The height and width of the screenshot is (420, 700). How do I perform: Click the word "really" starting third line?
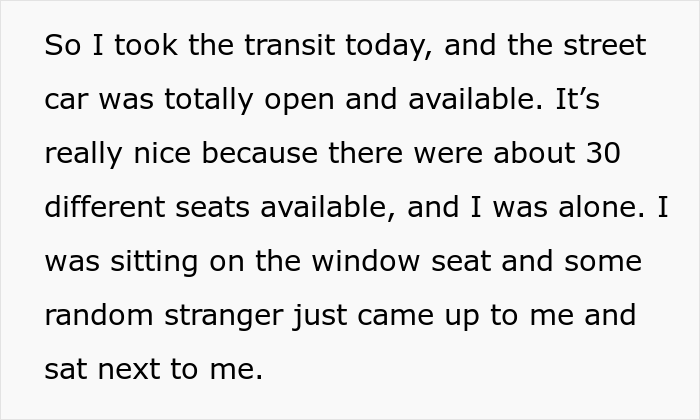pyautogui.click(x=83, y=155)
